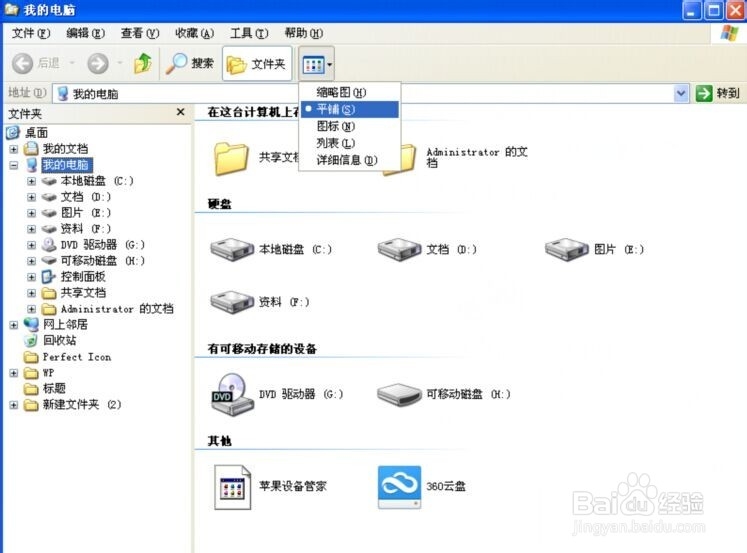Expand 网上邻居 tree node
Screen dimensions: 747x553
(13, 325)
